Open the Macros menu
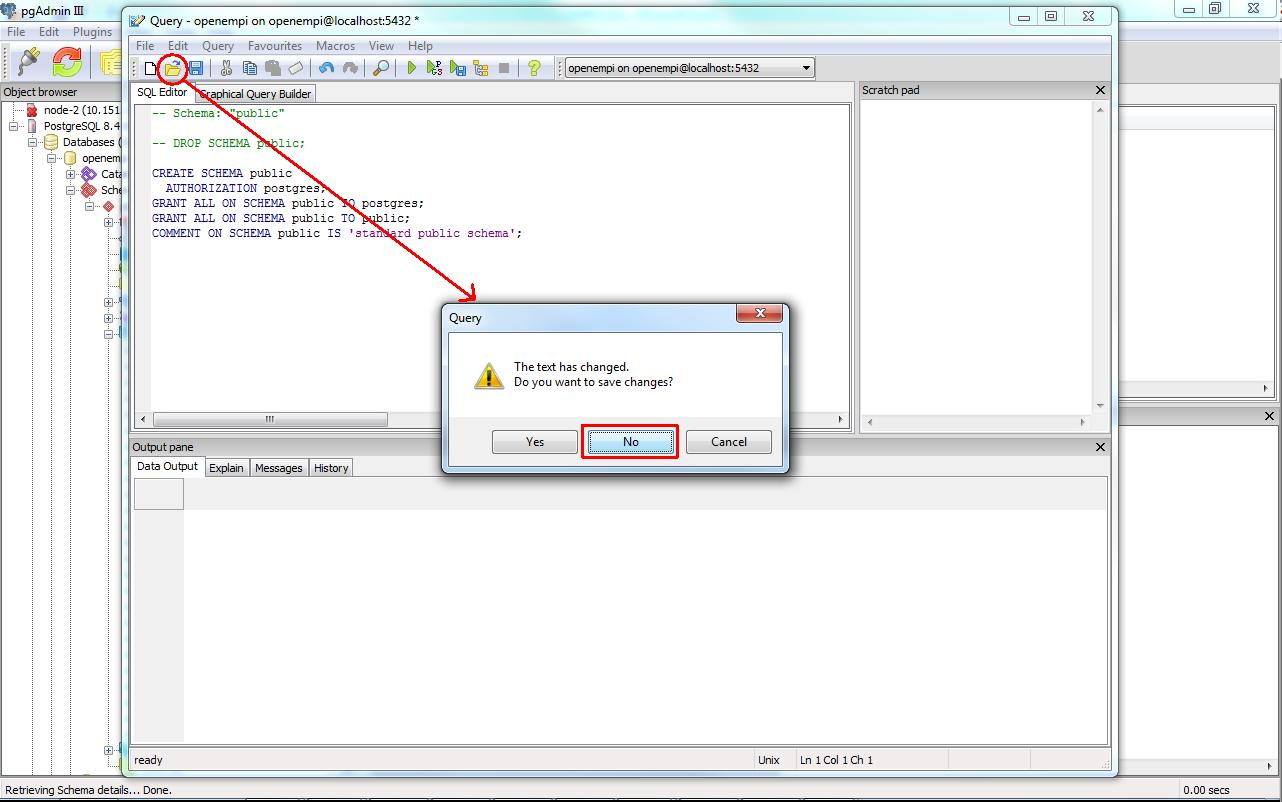 [335, 46]
